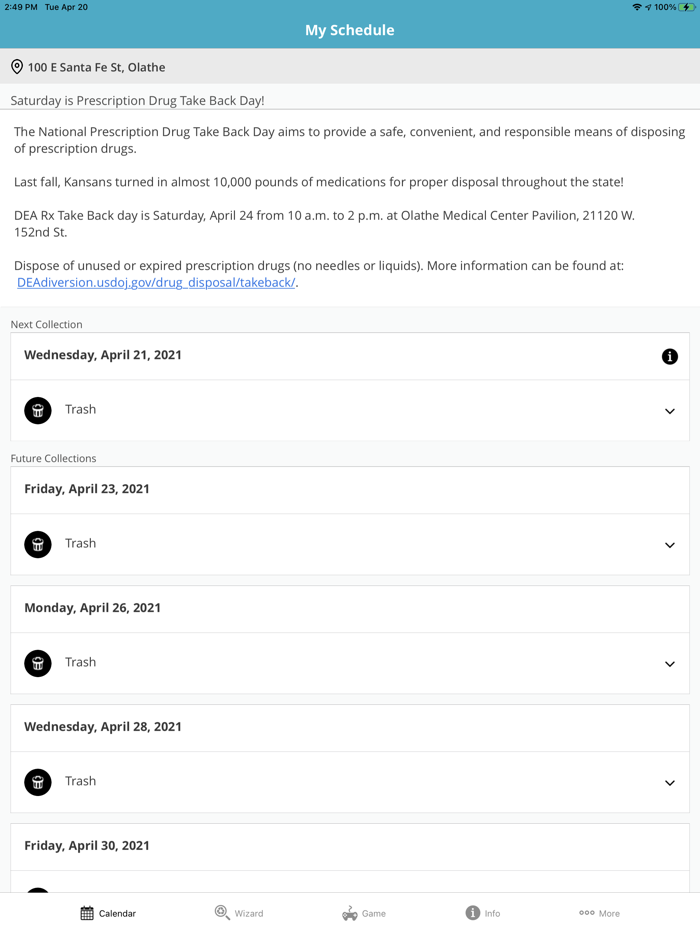Tap trash icon under Monday, April 26

[x=38, y=663]
